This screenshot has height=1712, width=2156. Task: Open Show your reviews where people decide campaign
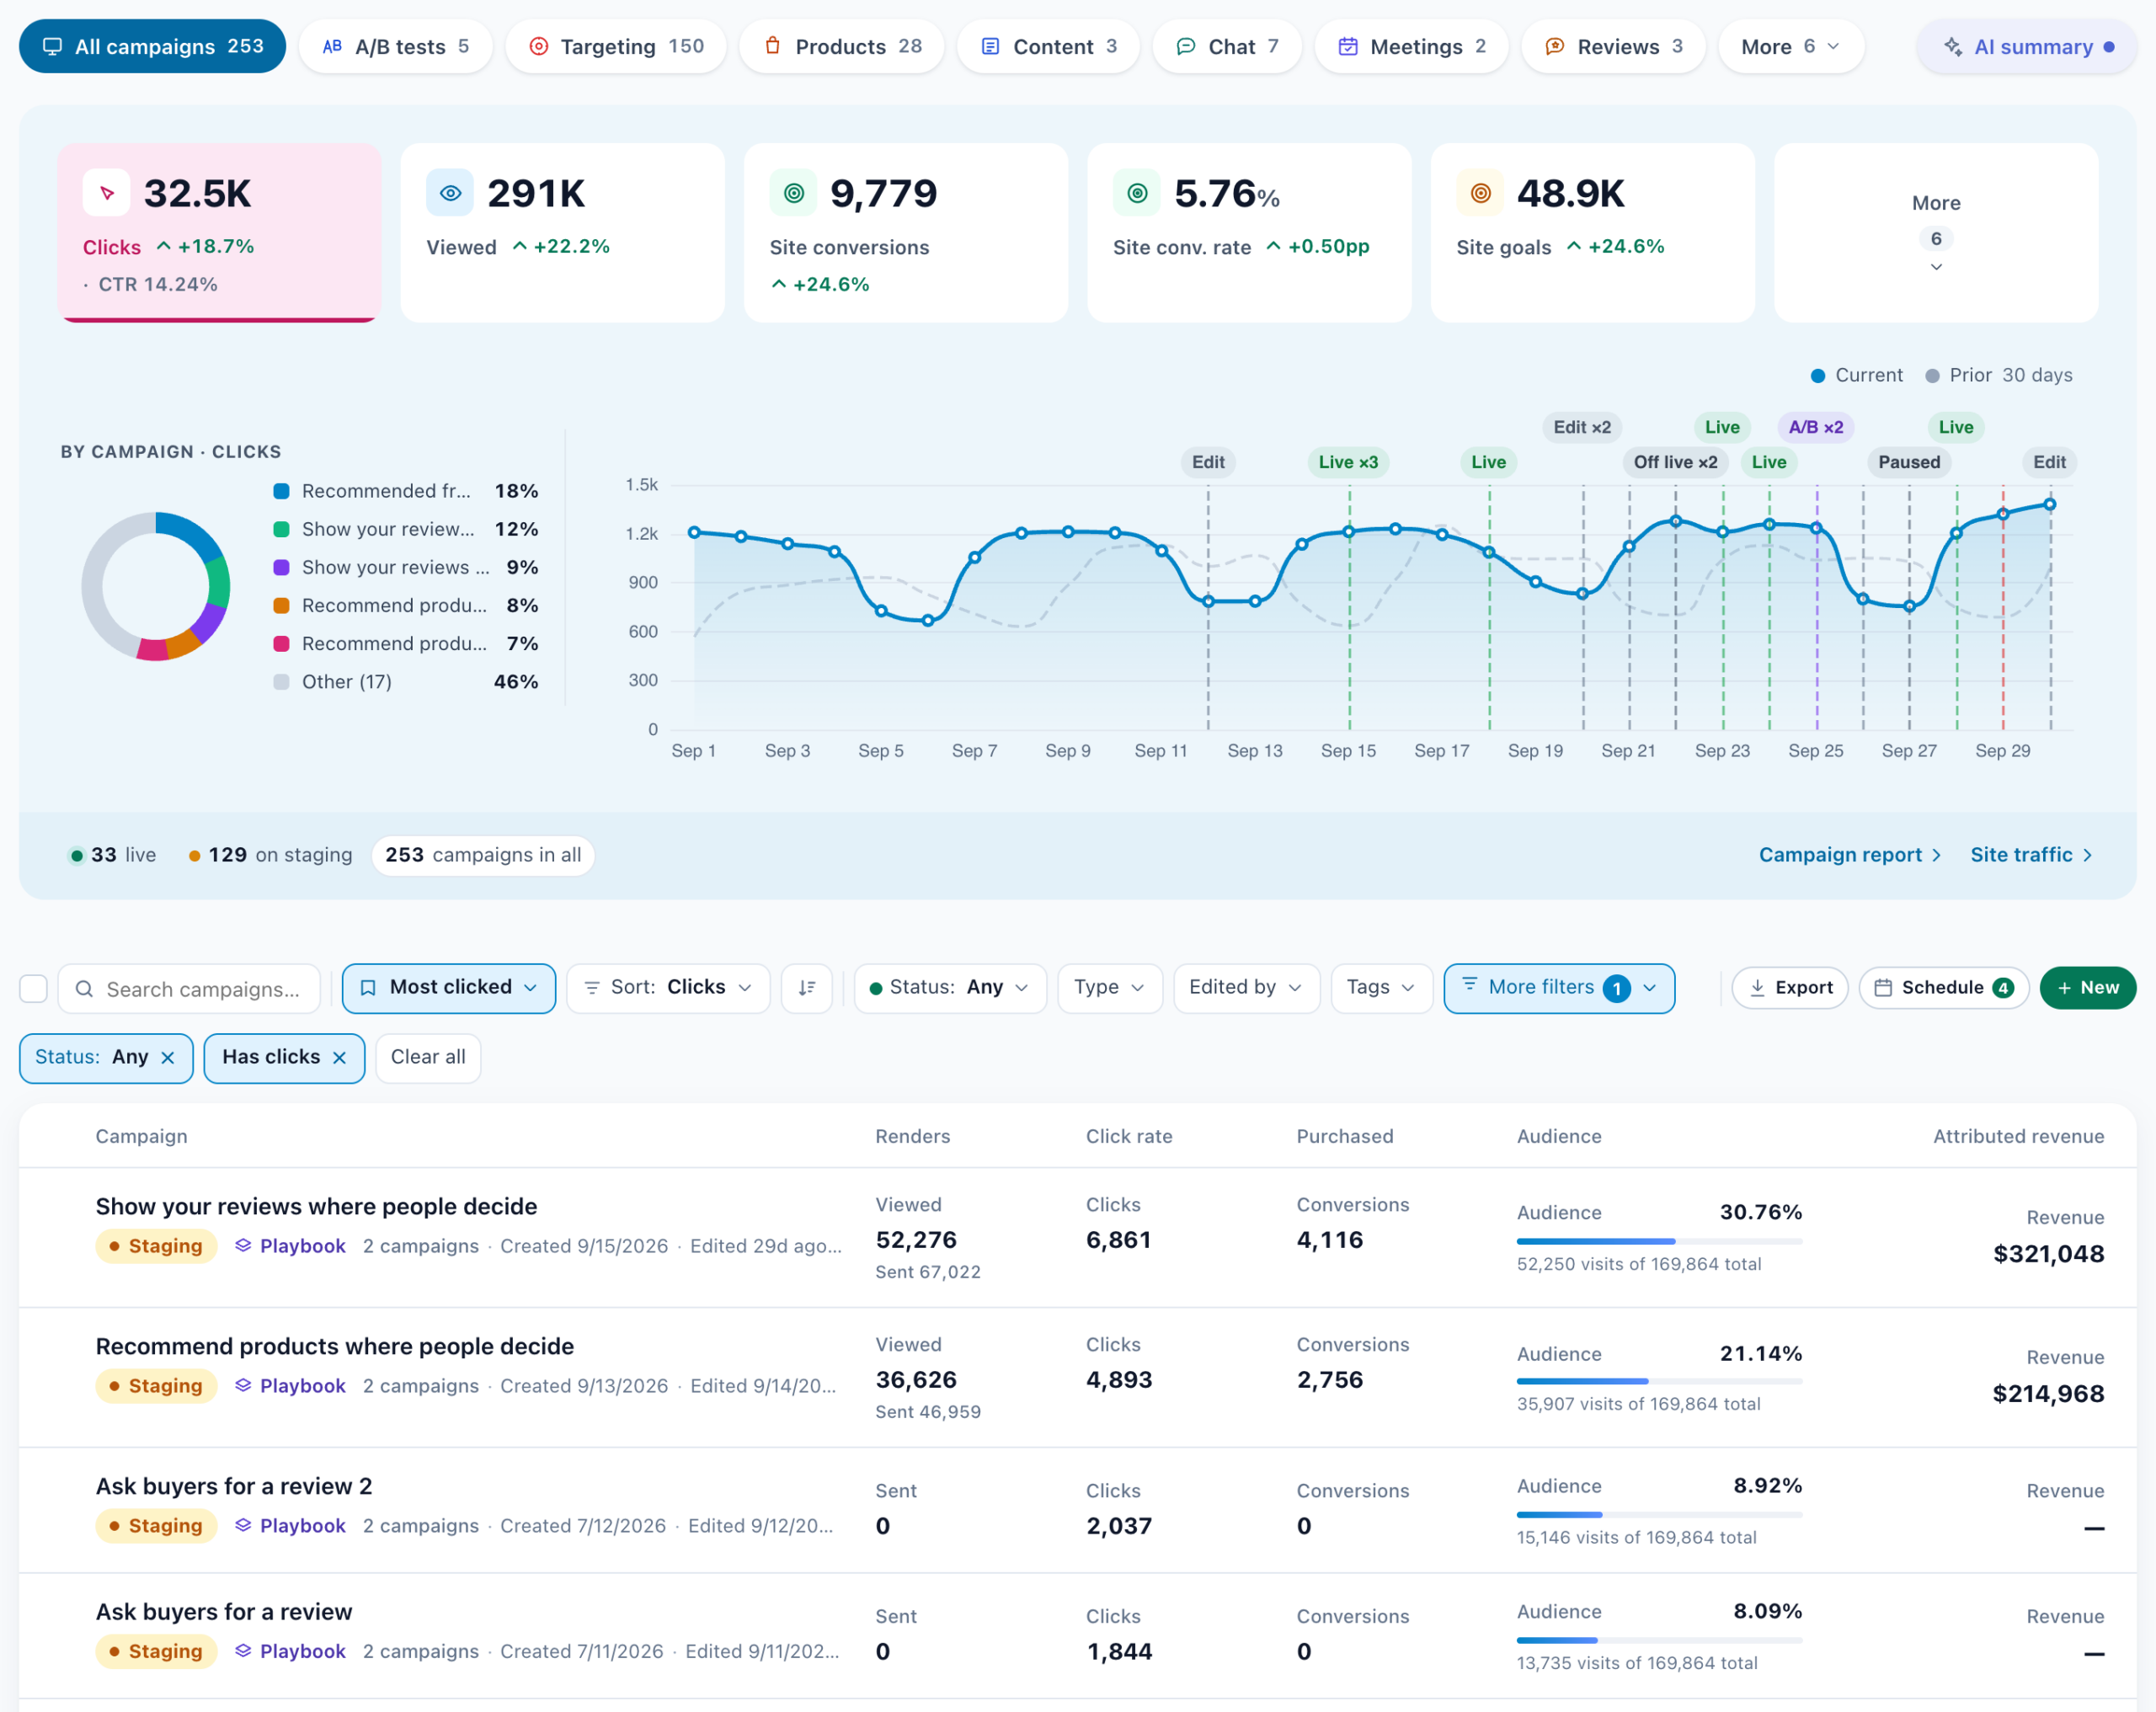coord(316,1206)
